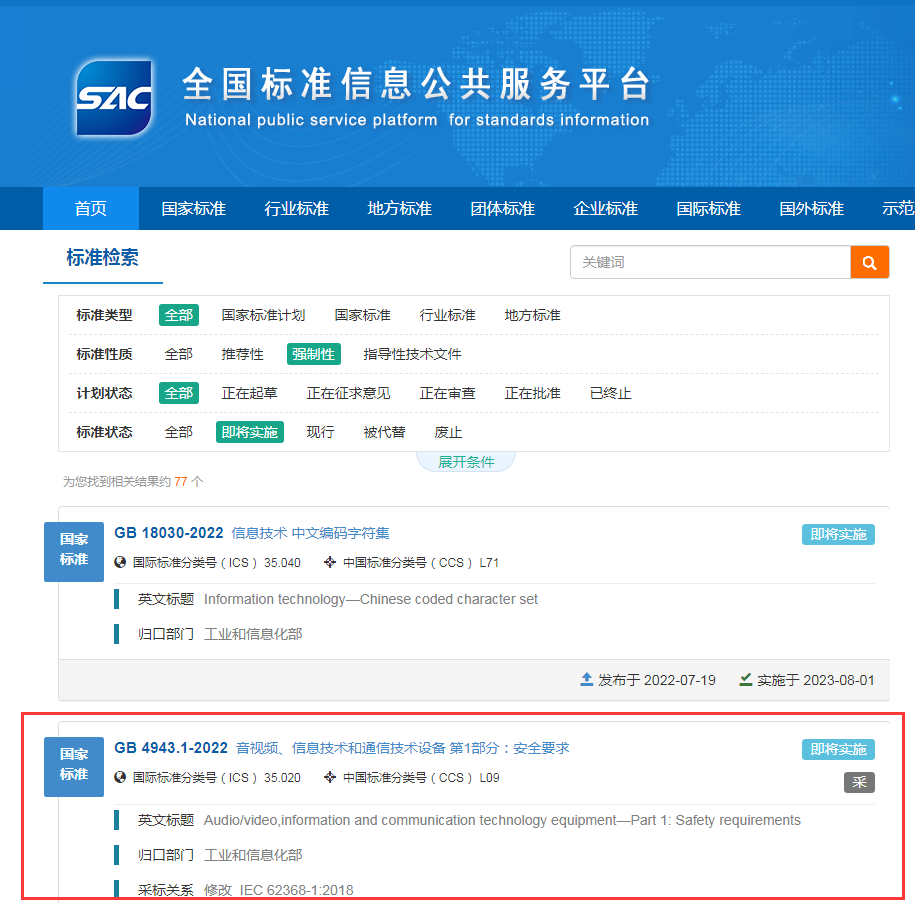Image resolution: width=915 pixels, height=903 pixels.
Task: Click English title Information technology—Chinese coded character set
Action: click(x=371, y=599)
